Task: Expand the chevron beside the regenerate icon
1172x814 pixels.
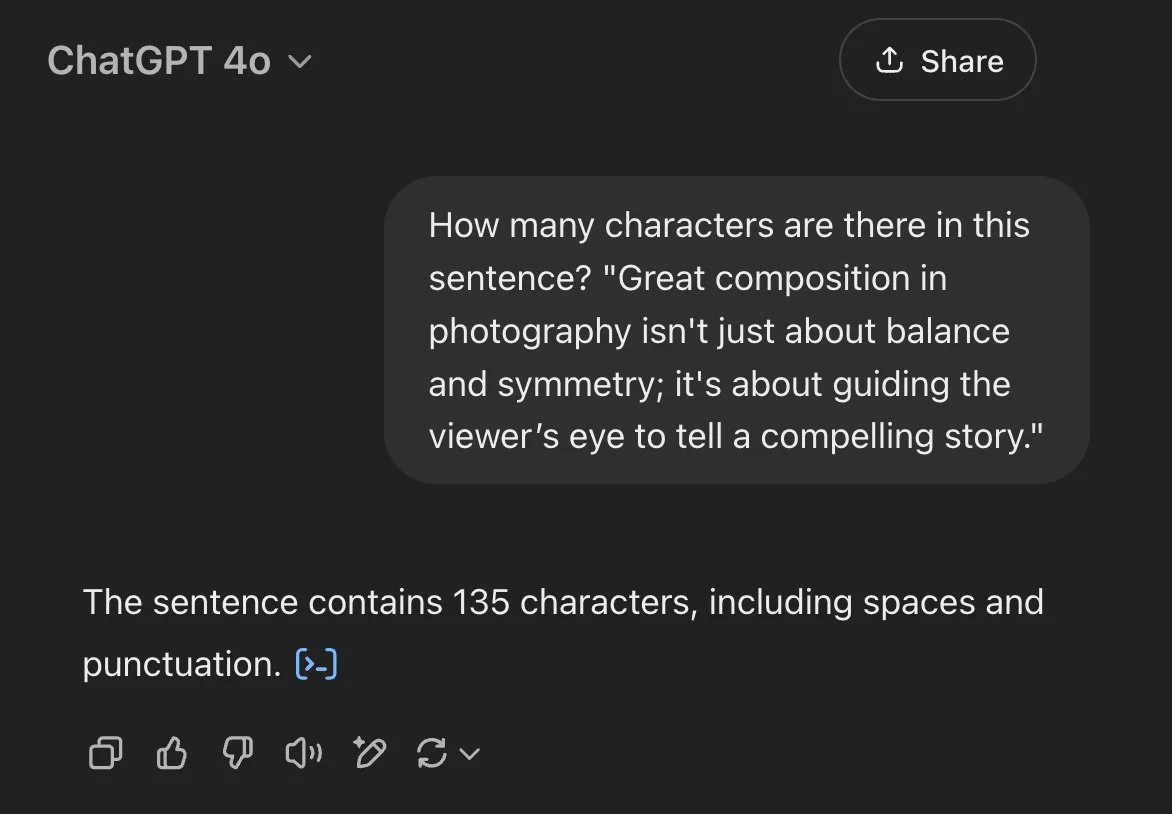Action: point(469,753)
